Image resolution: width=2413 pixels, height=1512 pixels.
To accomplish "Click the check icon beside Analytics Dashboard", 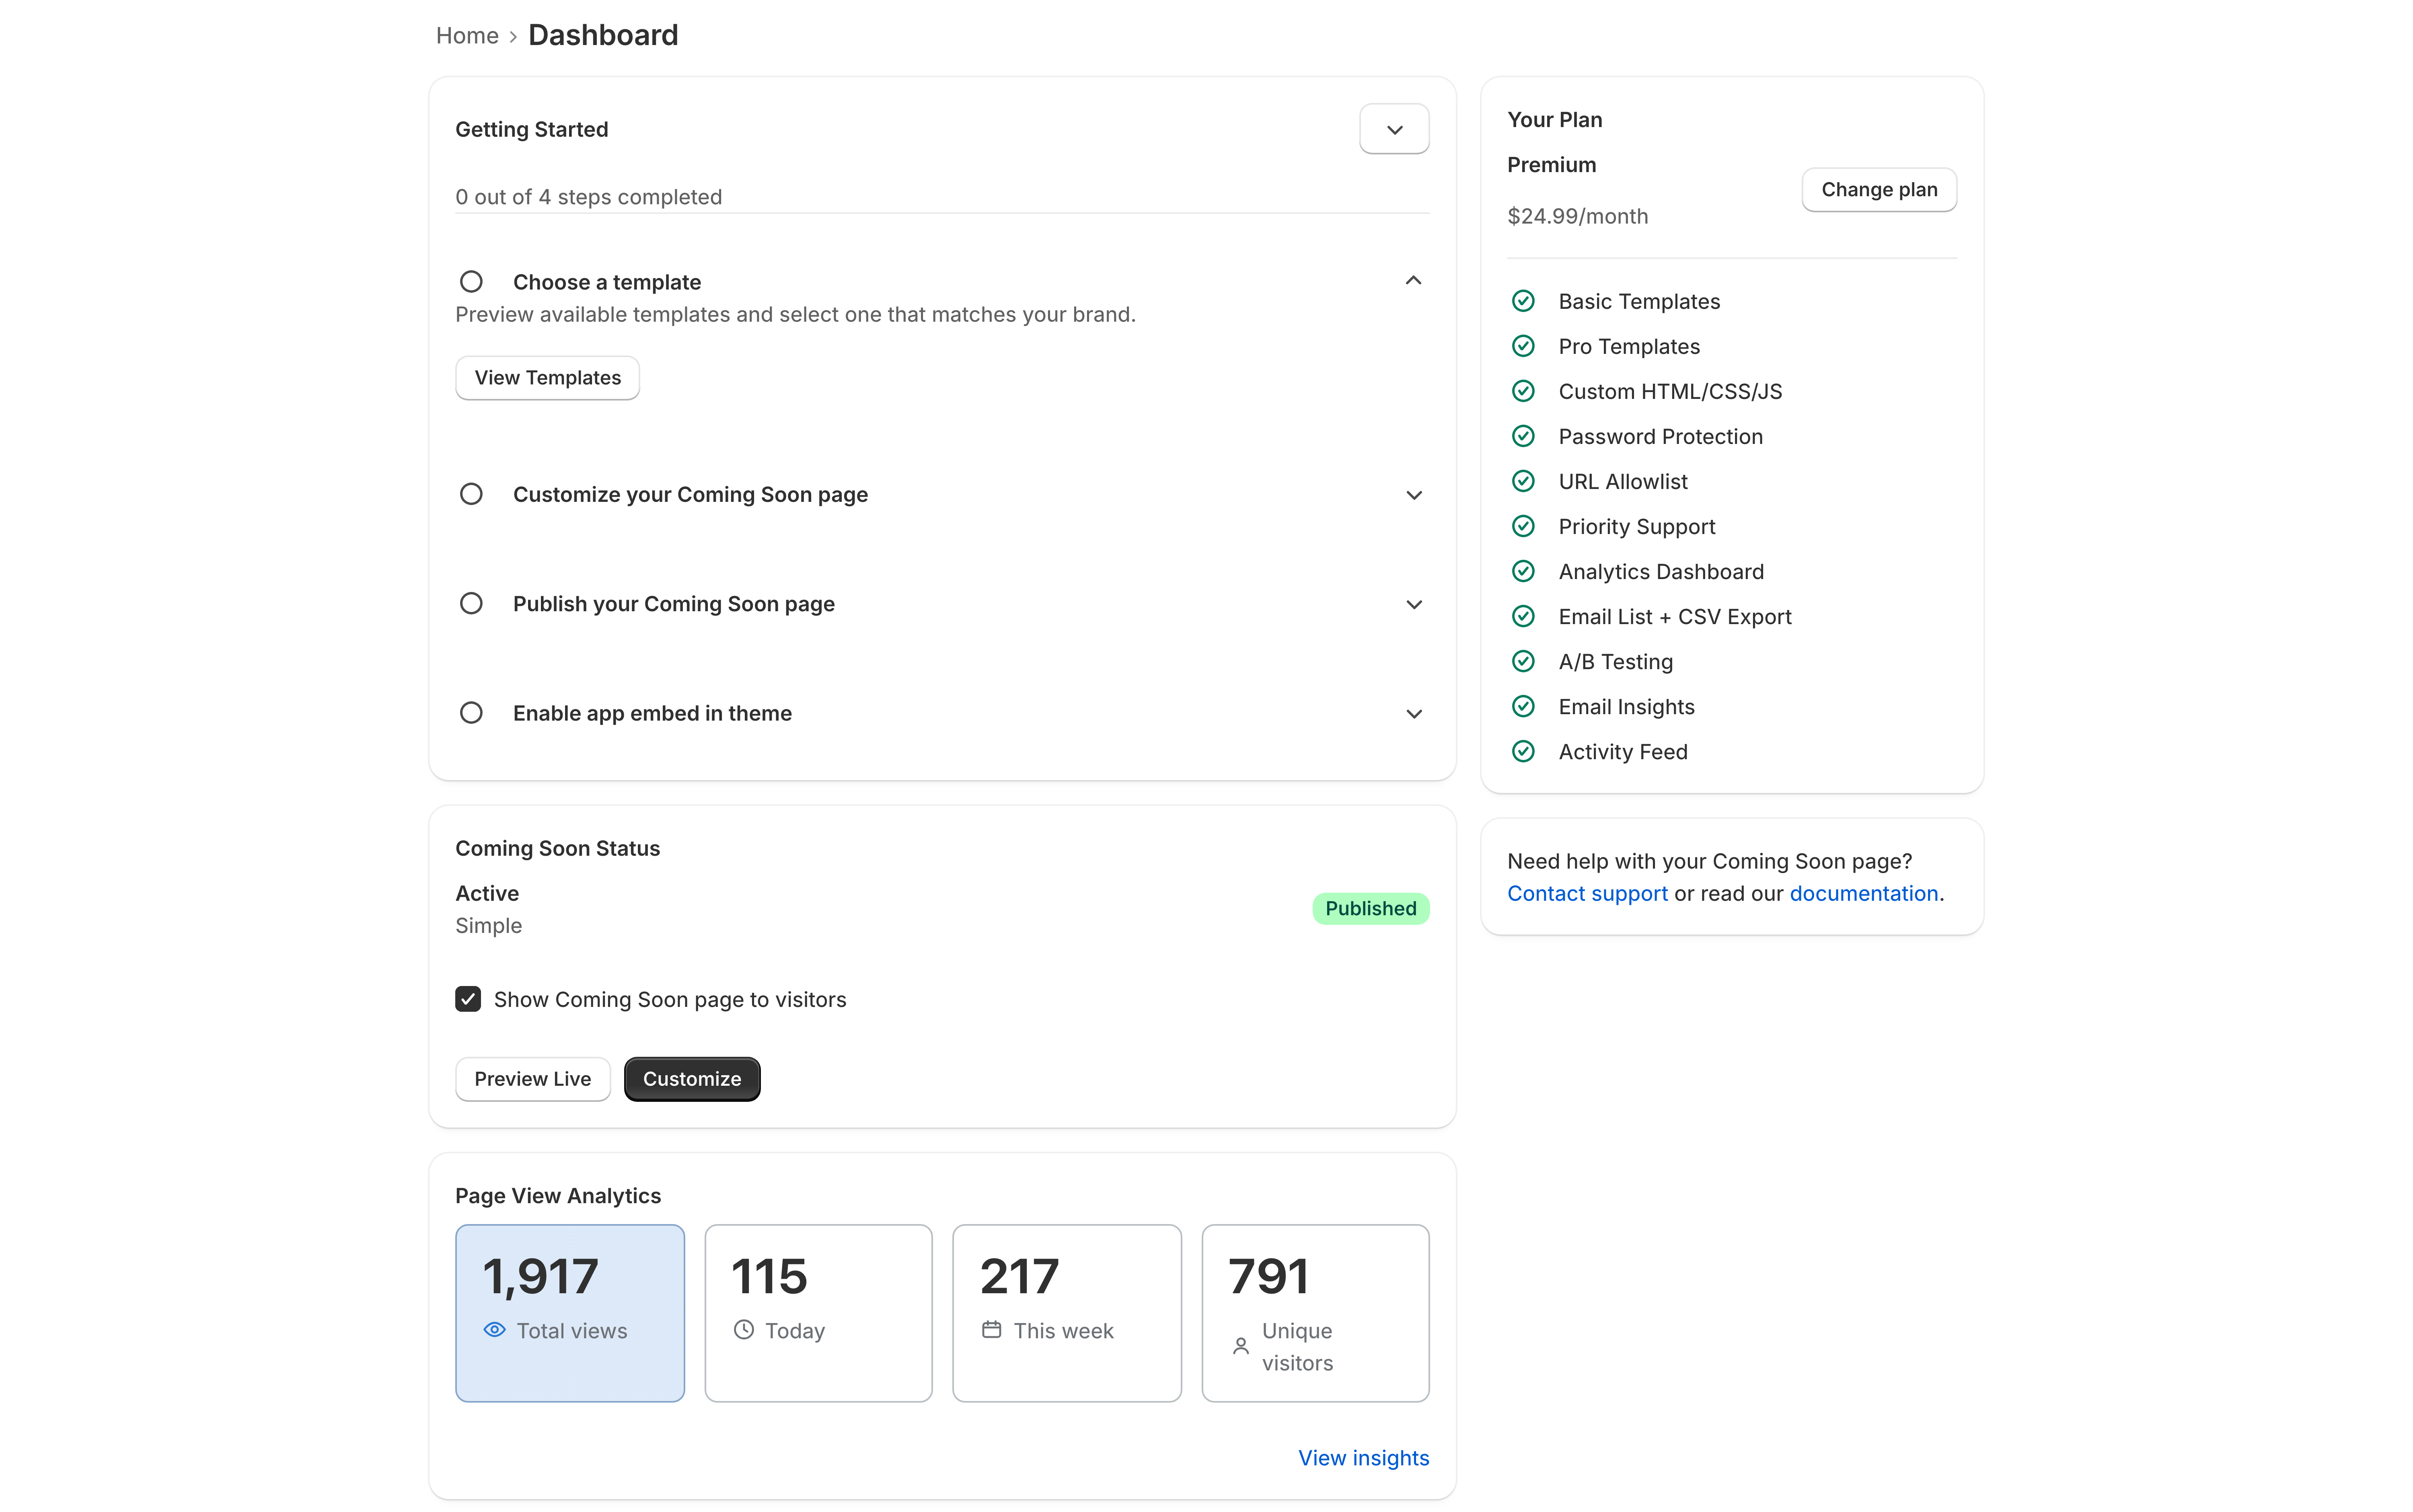I will [1523, 571].
